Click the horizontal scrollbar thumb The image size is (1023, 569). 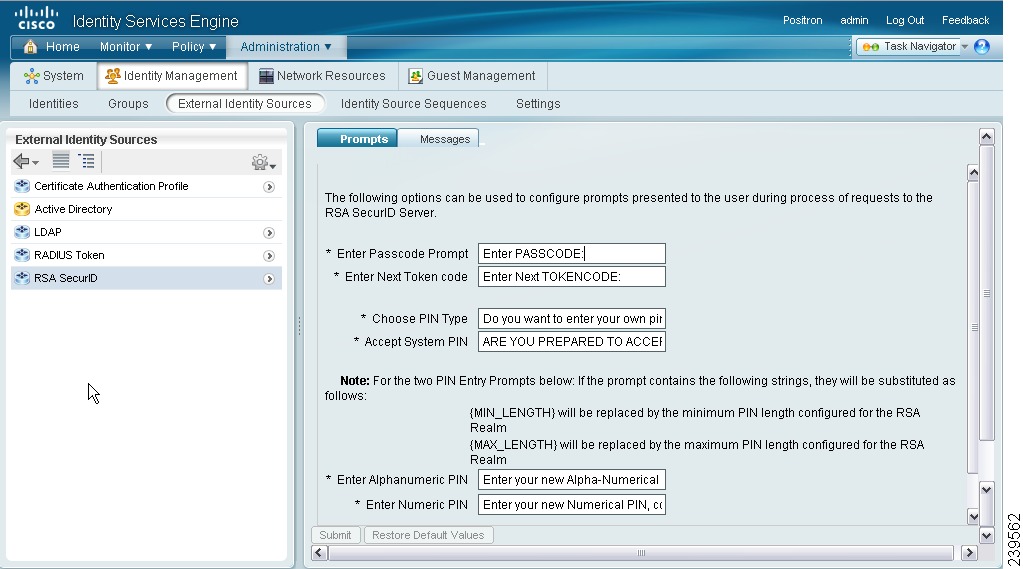(x=641, y=553)
